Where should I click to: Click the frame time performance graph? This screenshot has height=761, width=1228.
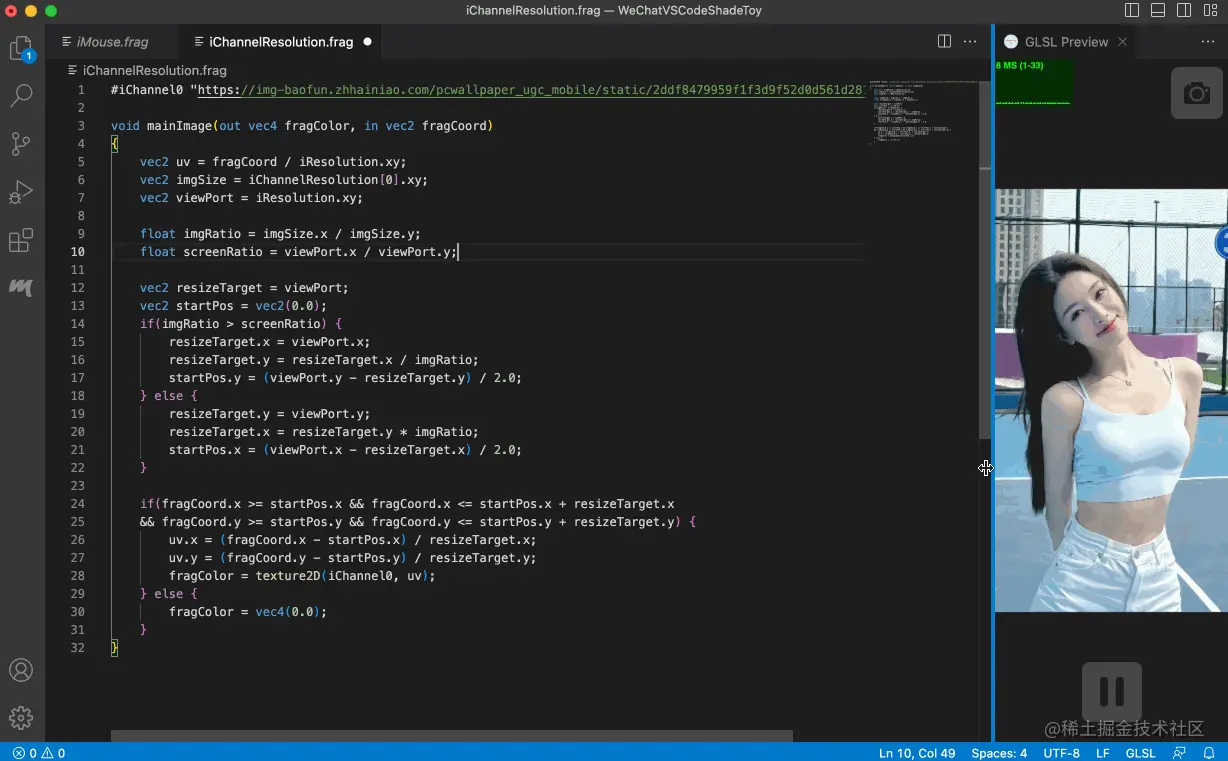pos(1034,83)
